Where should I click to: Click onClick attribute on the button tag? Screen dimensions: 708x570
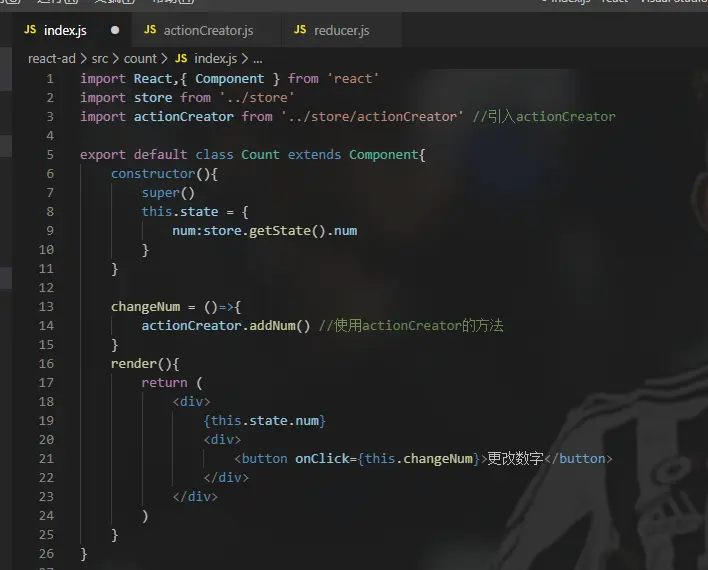click(x=322, y=458)
